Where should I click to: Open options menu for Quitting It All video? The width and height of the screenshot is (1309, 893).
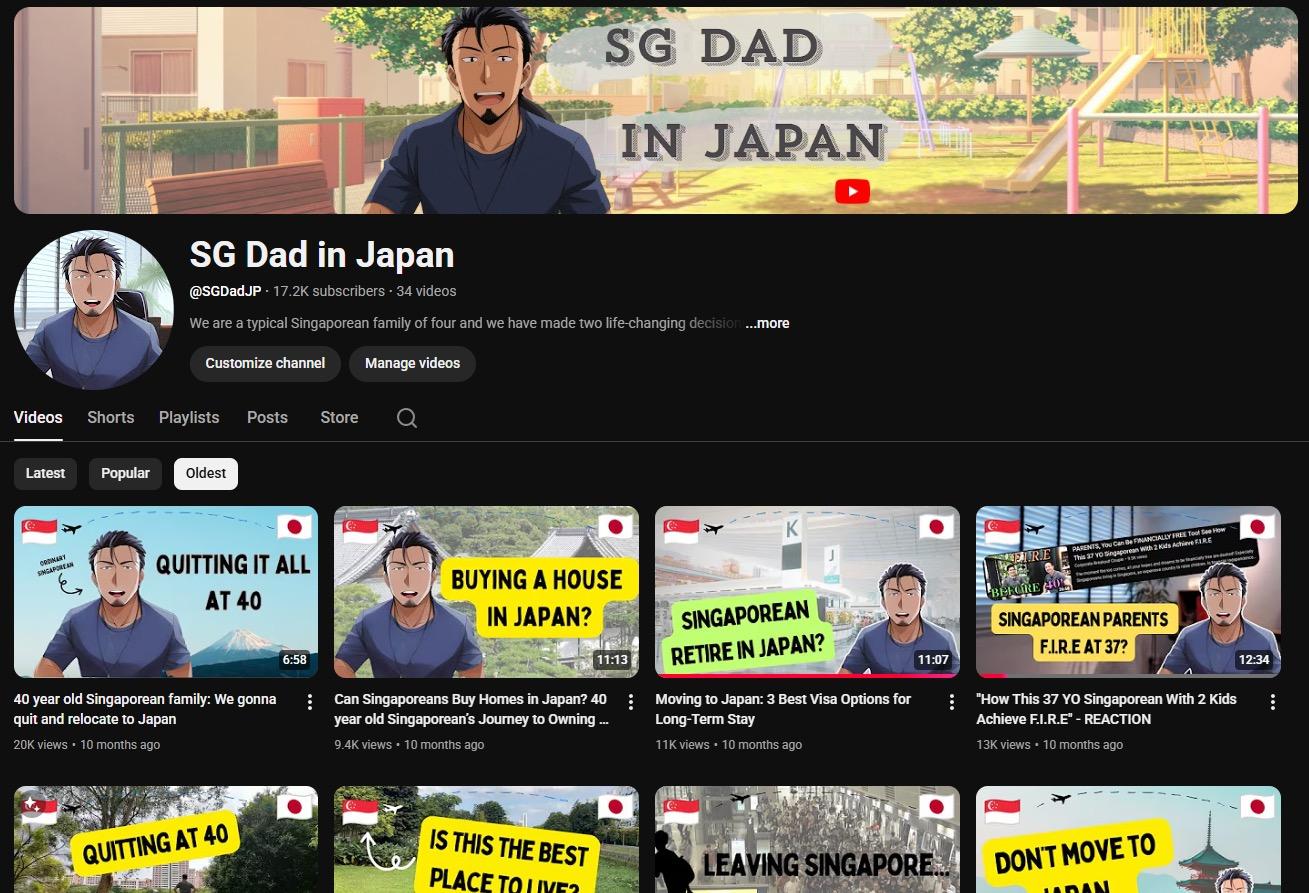tap(310, 702)
